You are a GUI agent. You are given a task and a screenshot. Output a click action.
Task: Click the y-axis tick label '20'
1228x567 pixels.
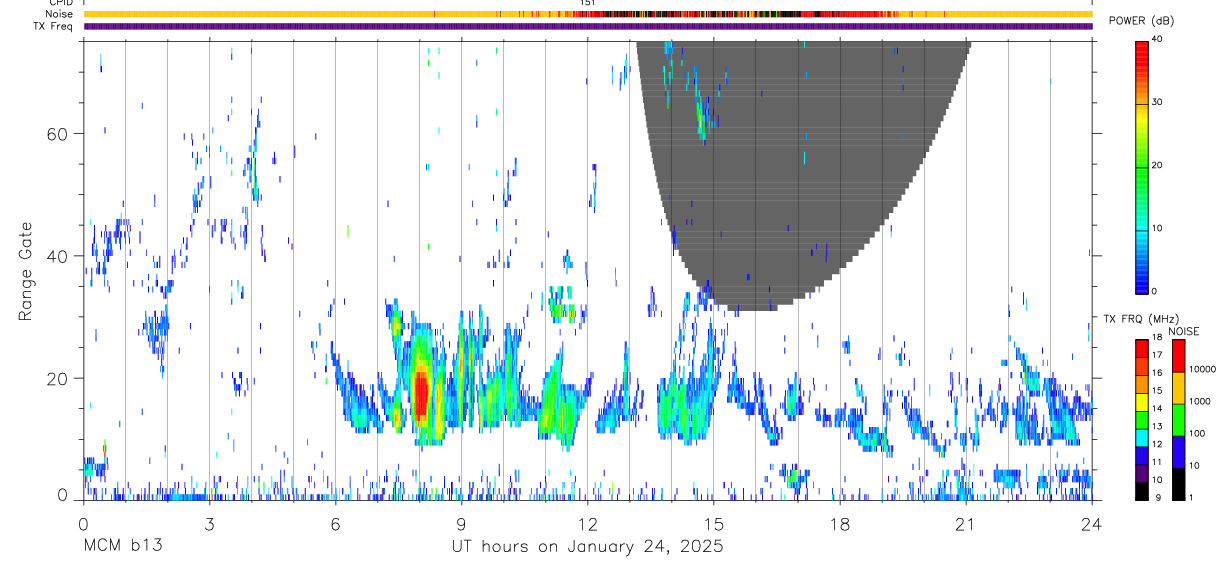coord(58,379)
